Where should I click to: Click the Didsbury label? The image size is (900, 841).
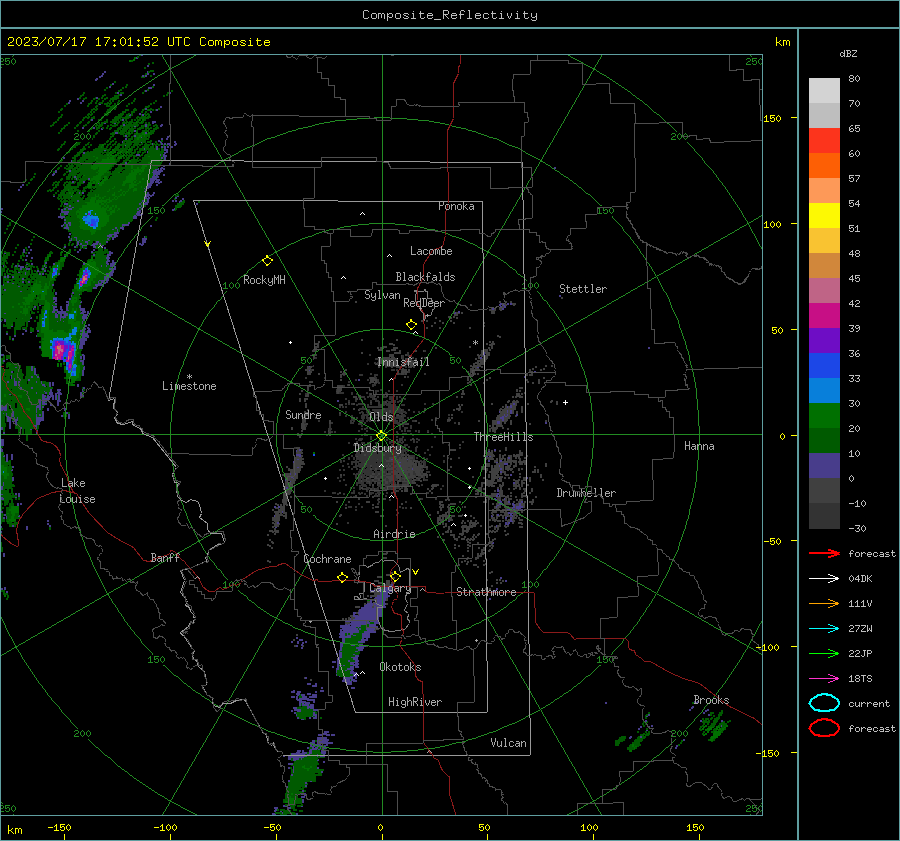coord(377,448)
